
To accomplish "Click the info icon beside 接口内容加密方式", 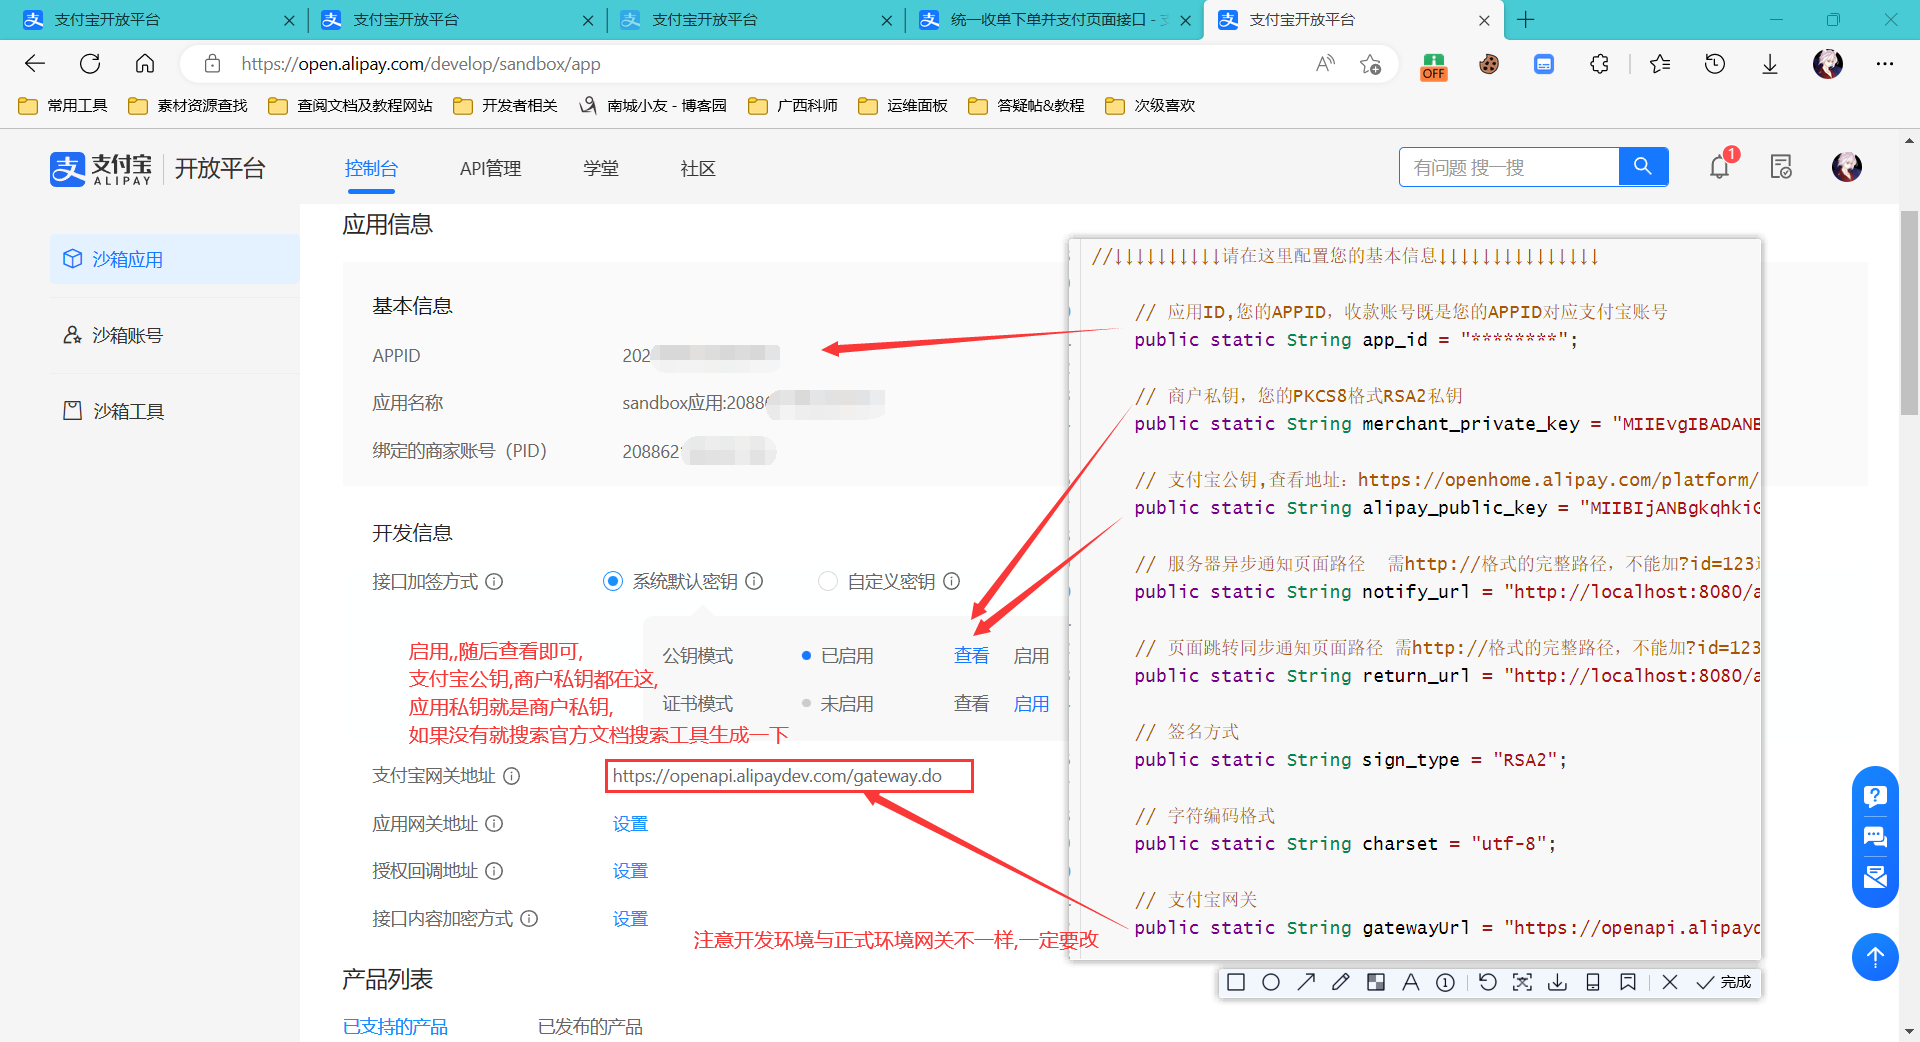I will pyautogui.click(x=529, y=918).
